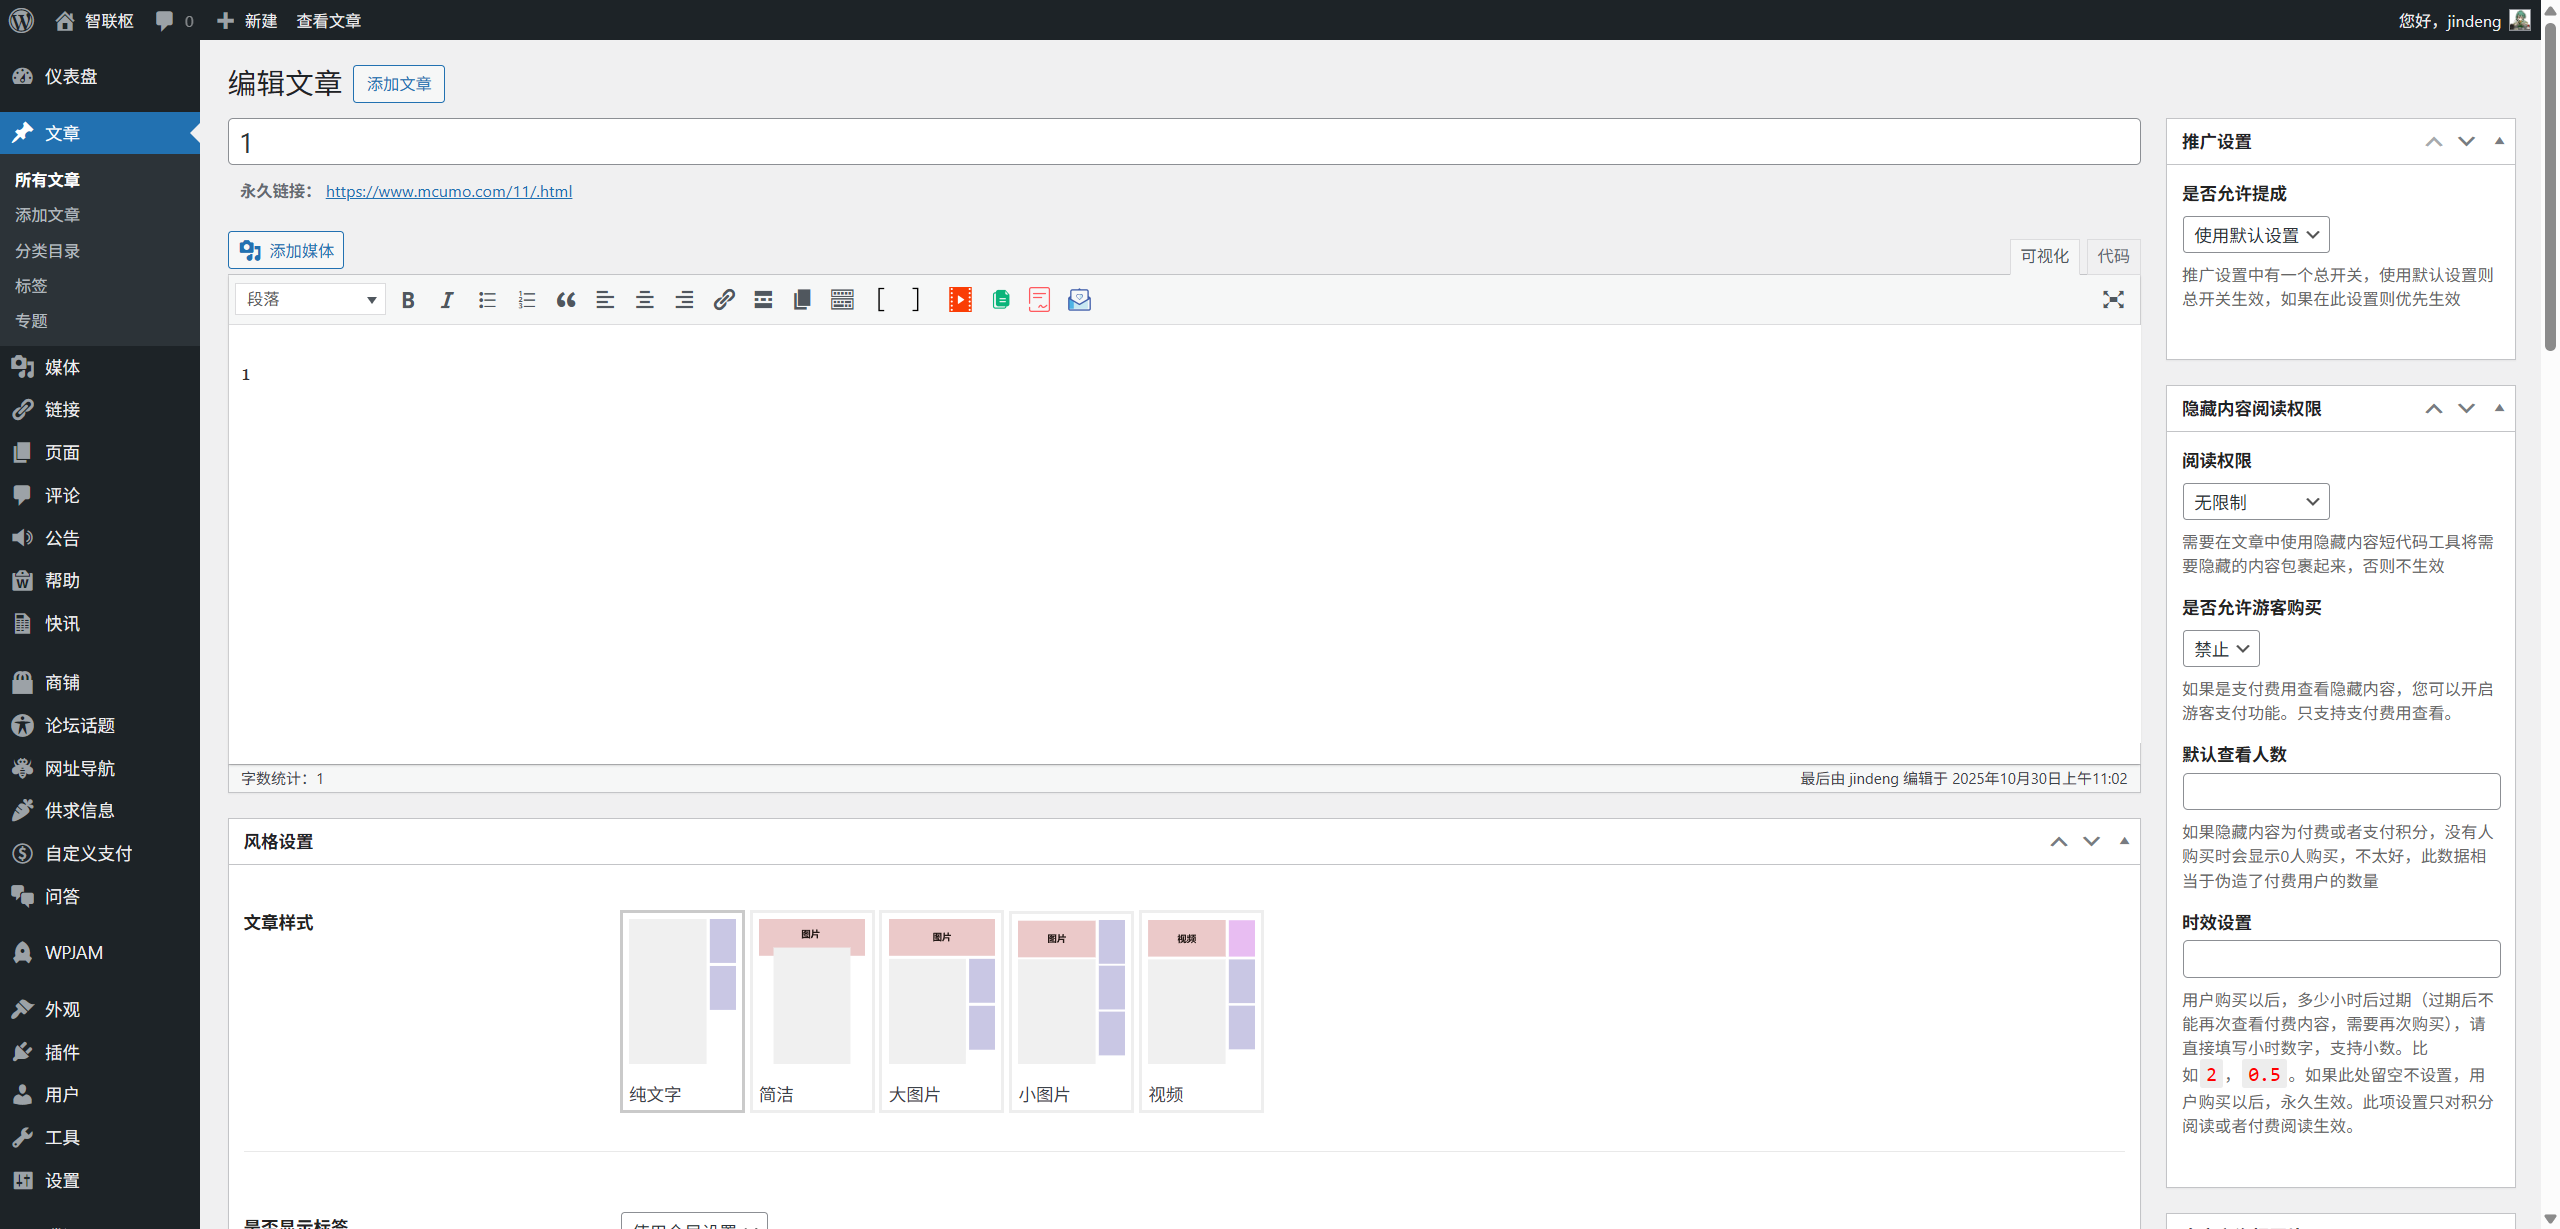Switch to the 代码 editor tab
Viewport: 2560px width, 1229px height.
[2112, 256]
